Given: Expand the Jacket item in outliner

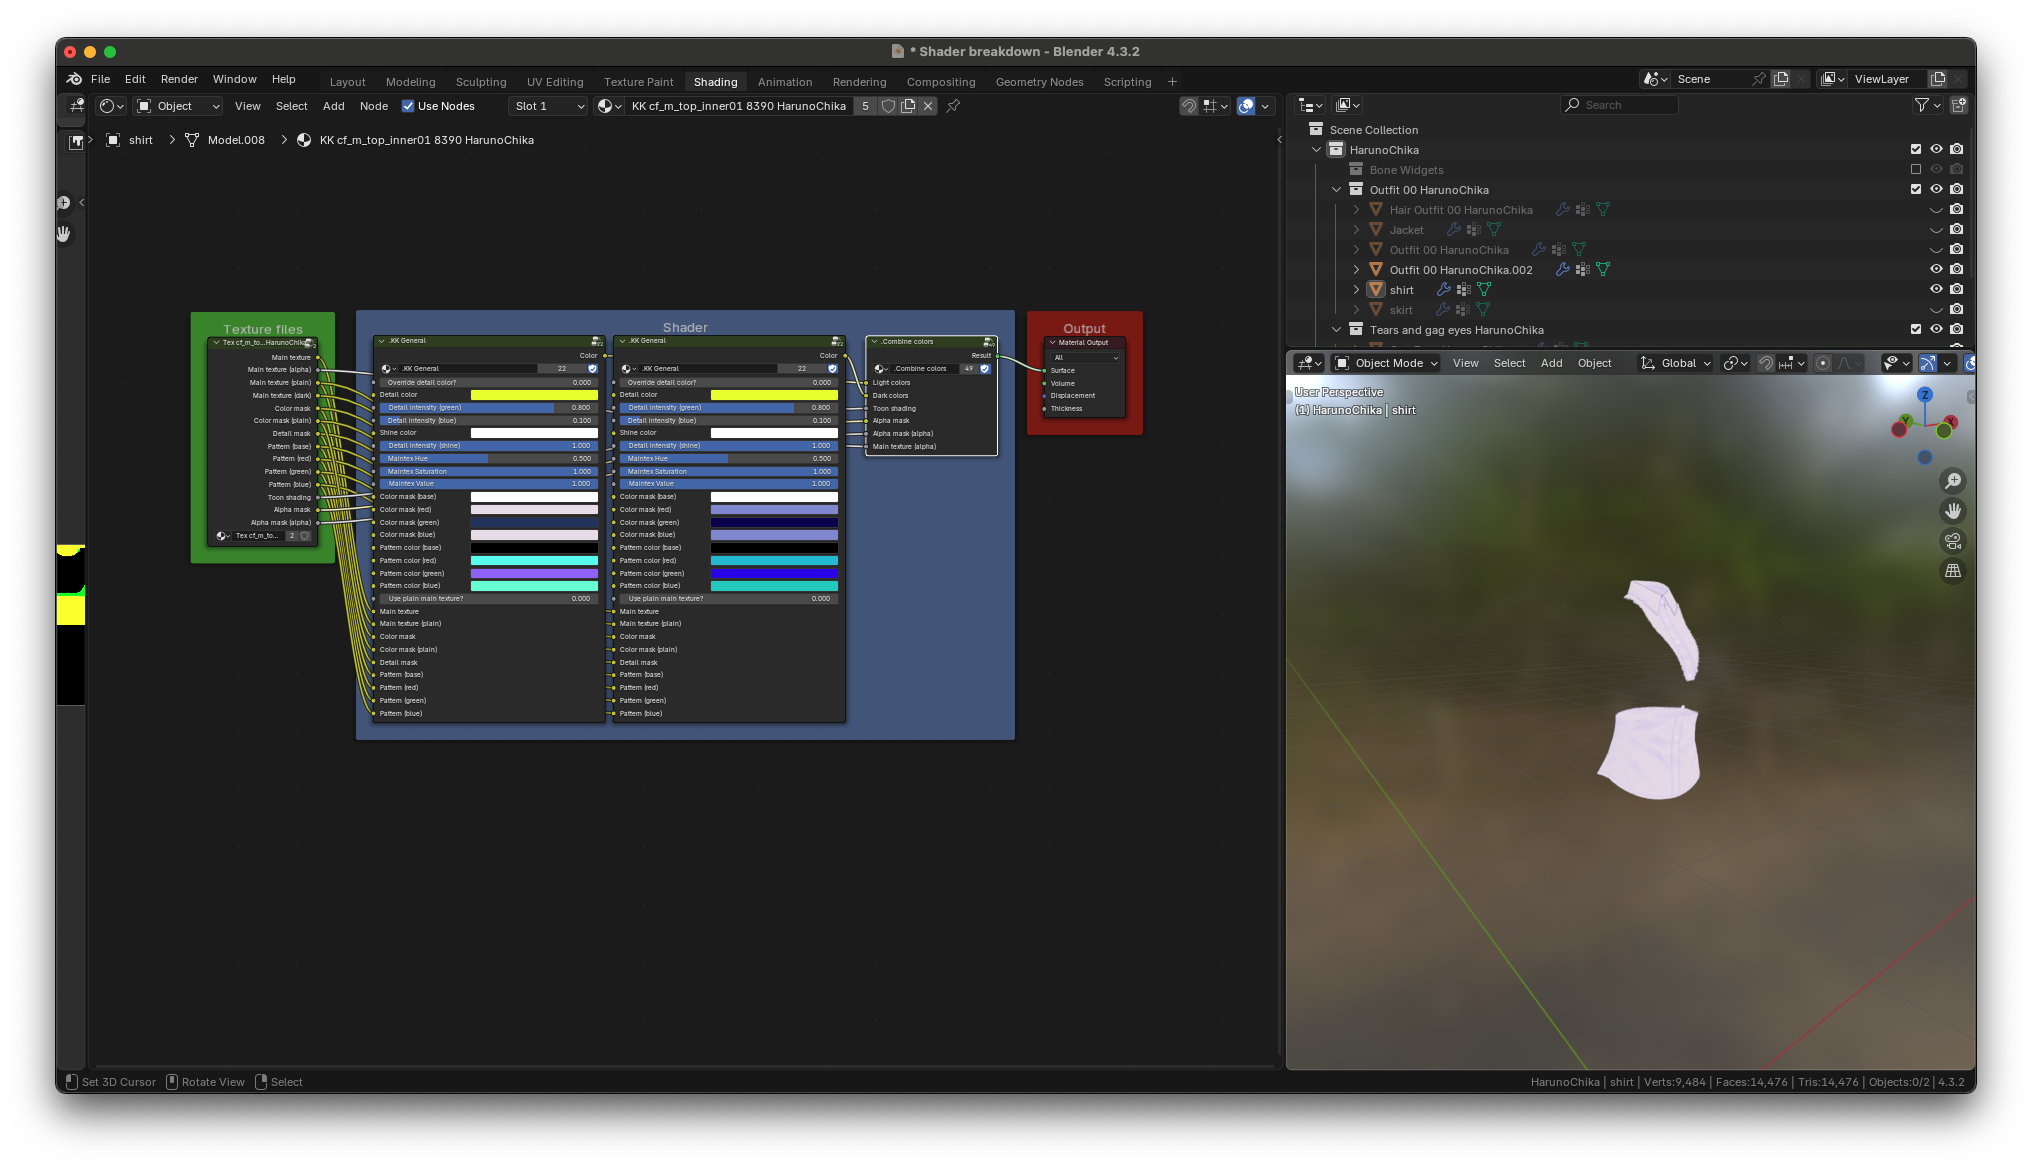Looking at the screenshot, I should tap(1356, 230).
